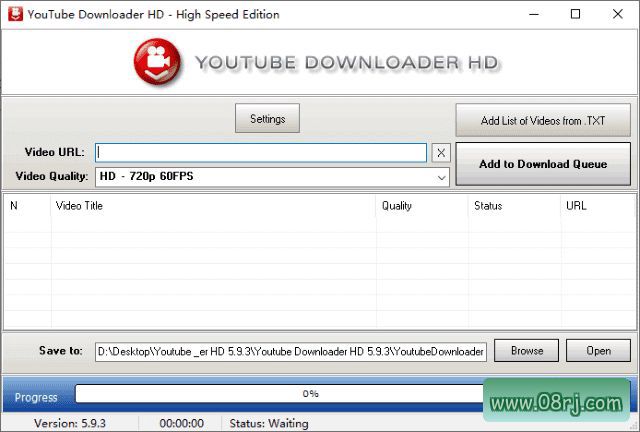The height and width of the screenshot is (432, 640).
Task: Expand the Video Quality dropdown arrow
Action: pos(441,177)
